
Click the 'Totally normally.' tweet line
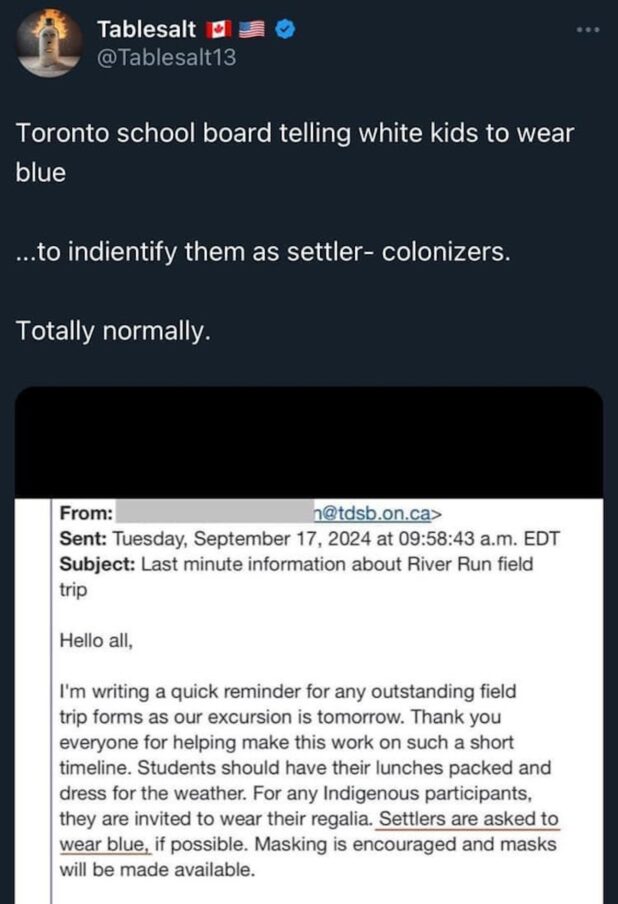(x=113, y=331)
